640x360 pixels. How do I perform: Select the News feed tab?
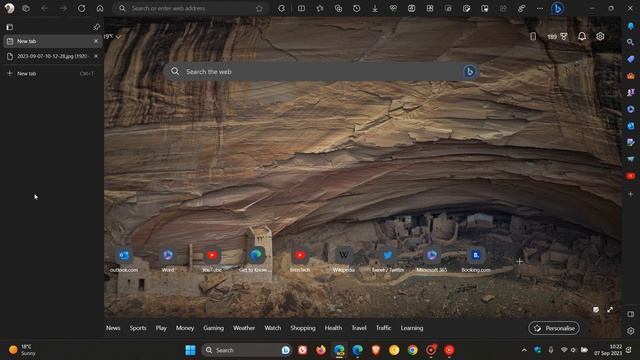pos(113,328)
